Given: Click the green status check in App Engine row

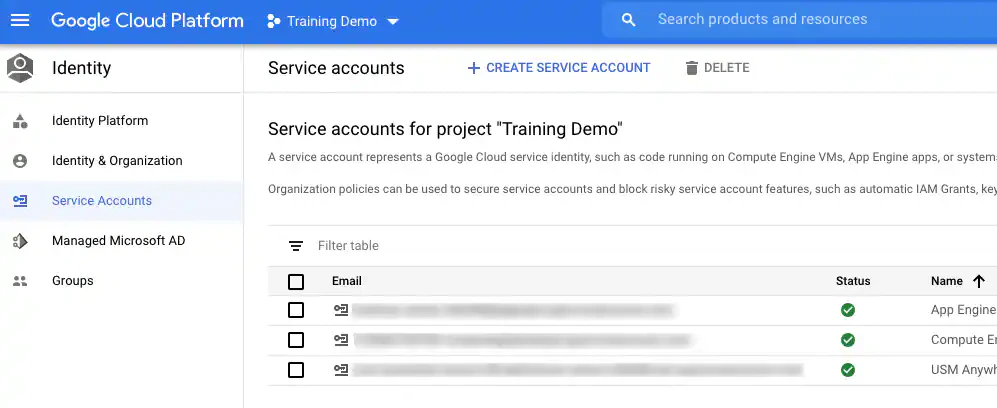Looking at the screenshot, I should click(848, 310).
